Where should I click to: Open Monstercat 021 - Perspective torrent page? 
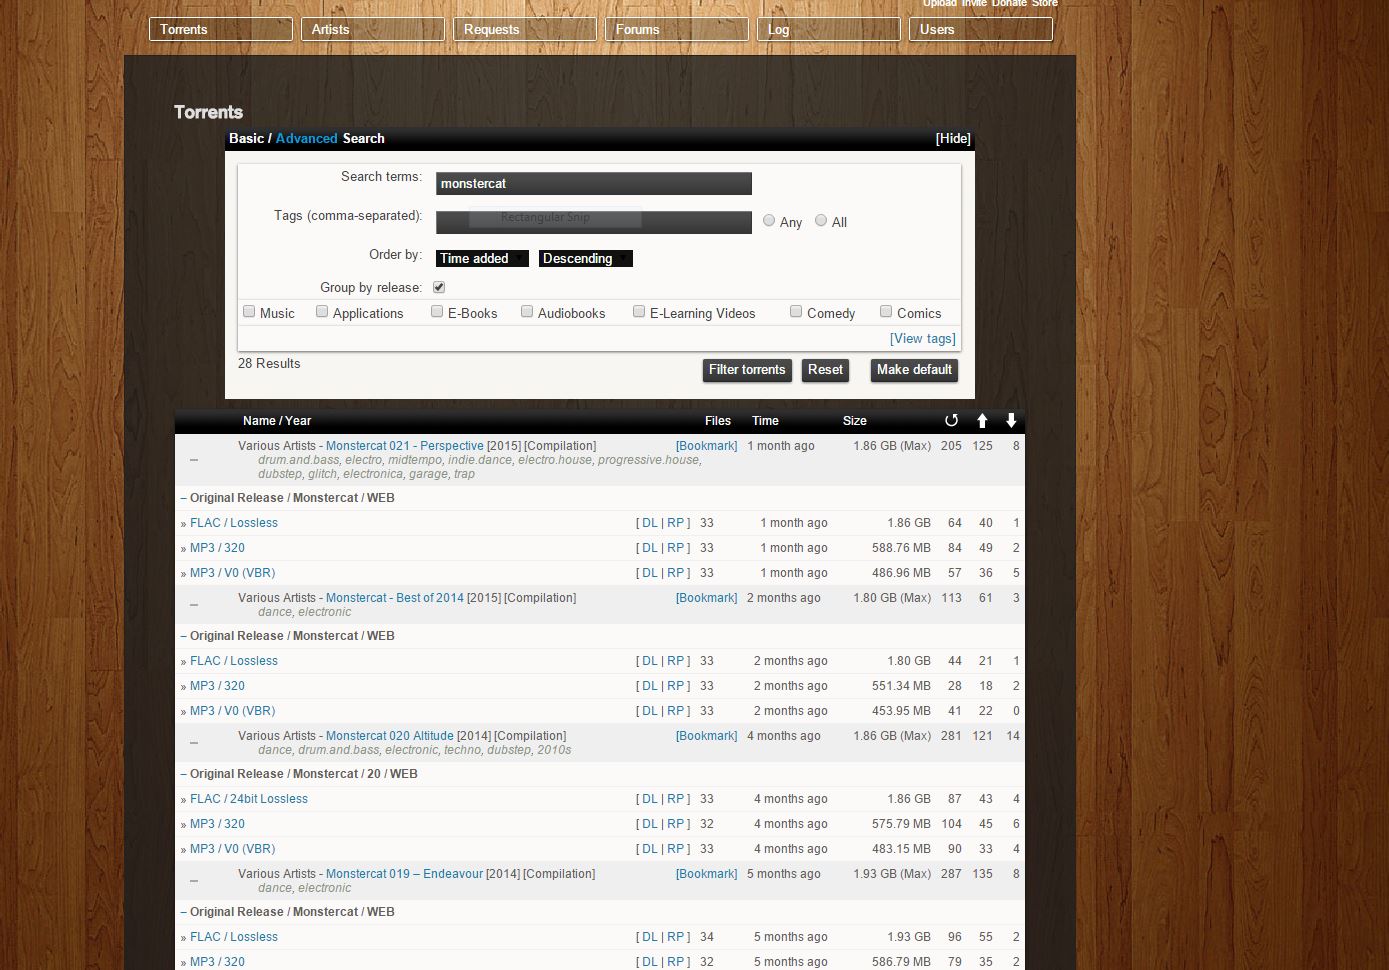click(x=405, y=446)
